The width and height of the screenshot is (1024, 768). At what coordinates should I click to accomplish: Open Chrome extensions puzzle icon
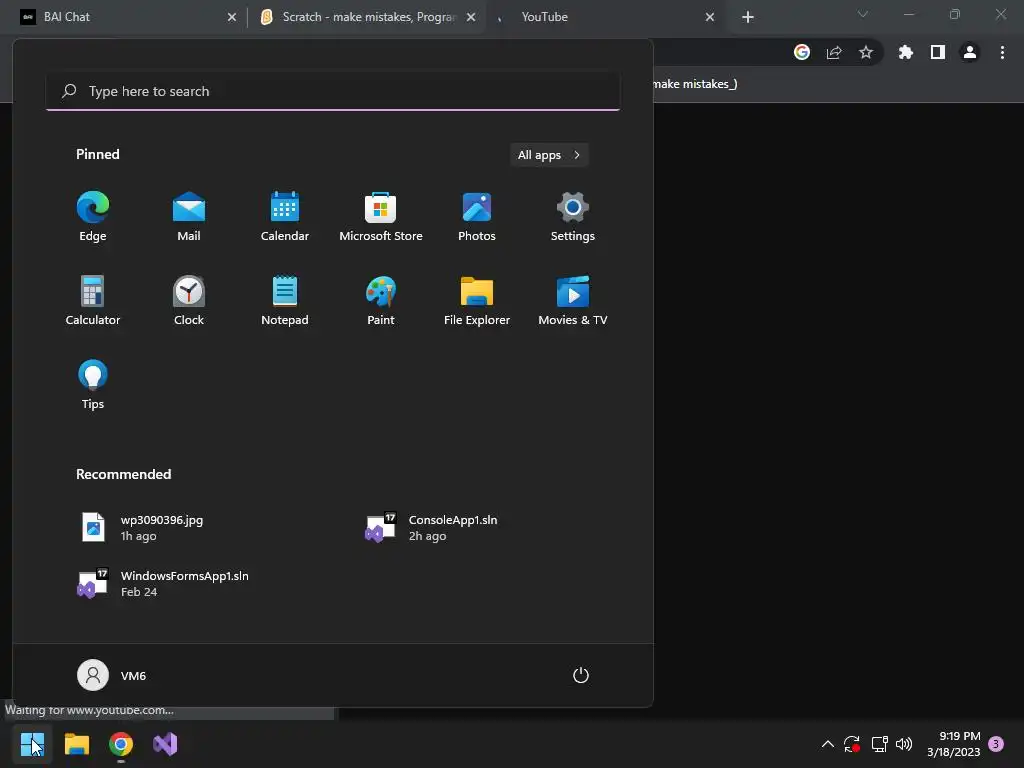(x=906, y=52)
